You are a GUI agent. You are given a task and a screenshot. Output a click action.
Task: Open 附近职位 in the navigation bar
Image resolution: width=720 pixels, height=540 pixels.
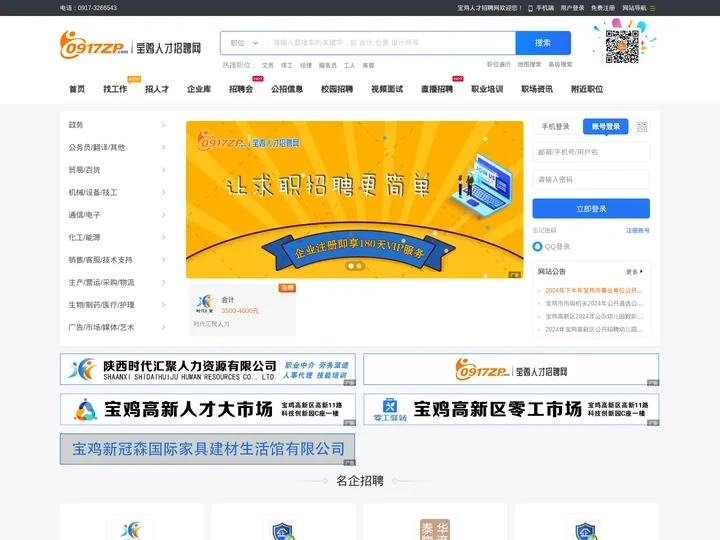pos(587,89)
